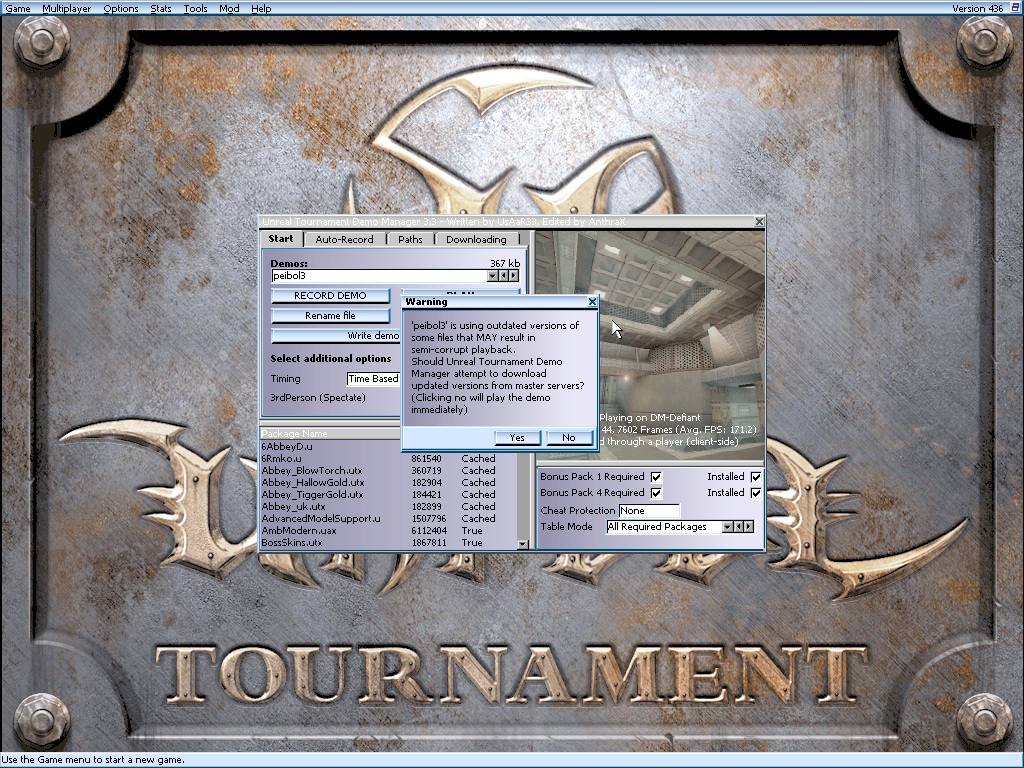Open the Demos dropdown arrow beside peibol3

point(492,276)
